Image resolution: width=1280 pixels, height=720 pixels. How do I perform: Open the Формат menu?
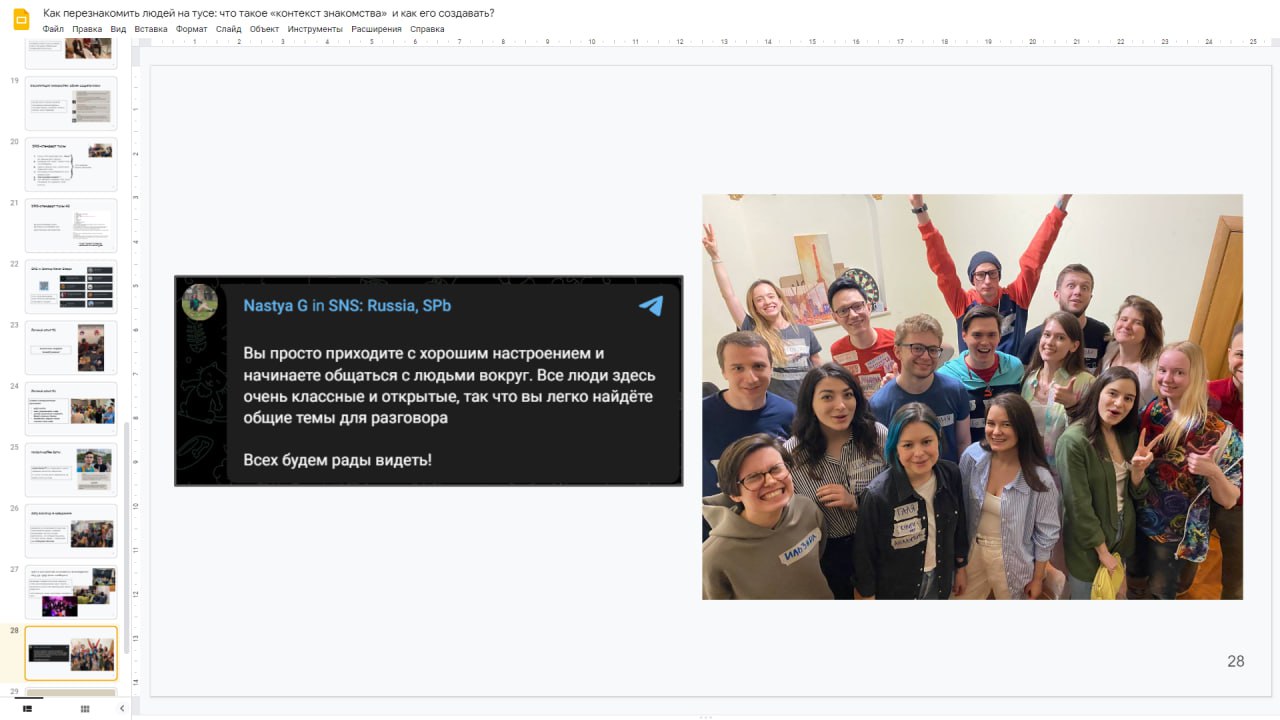[x=191, y=29]
